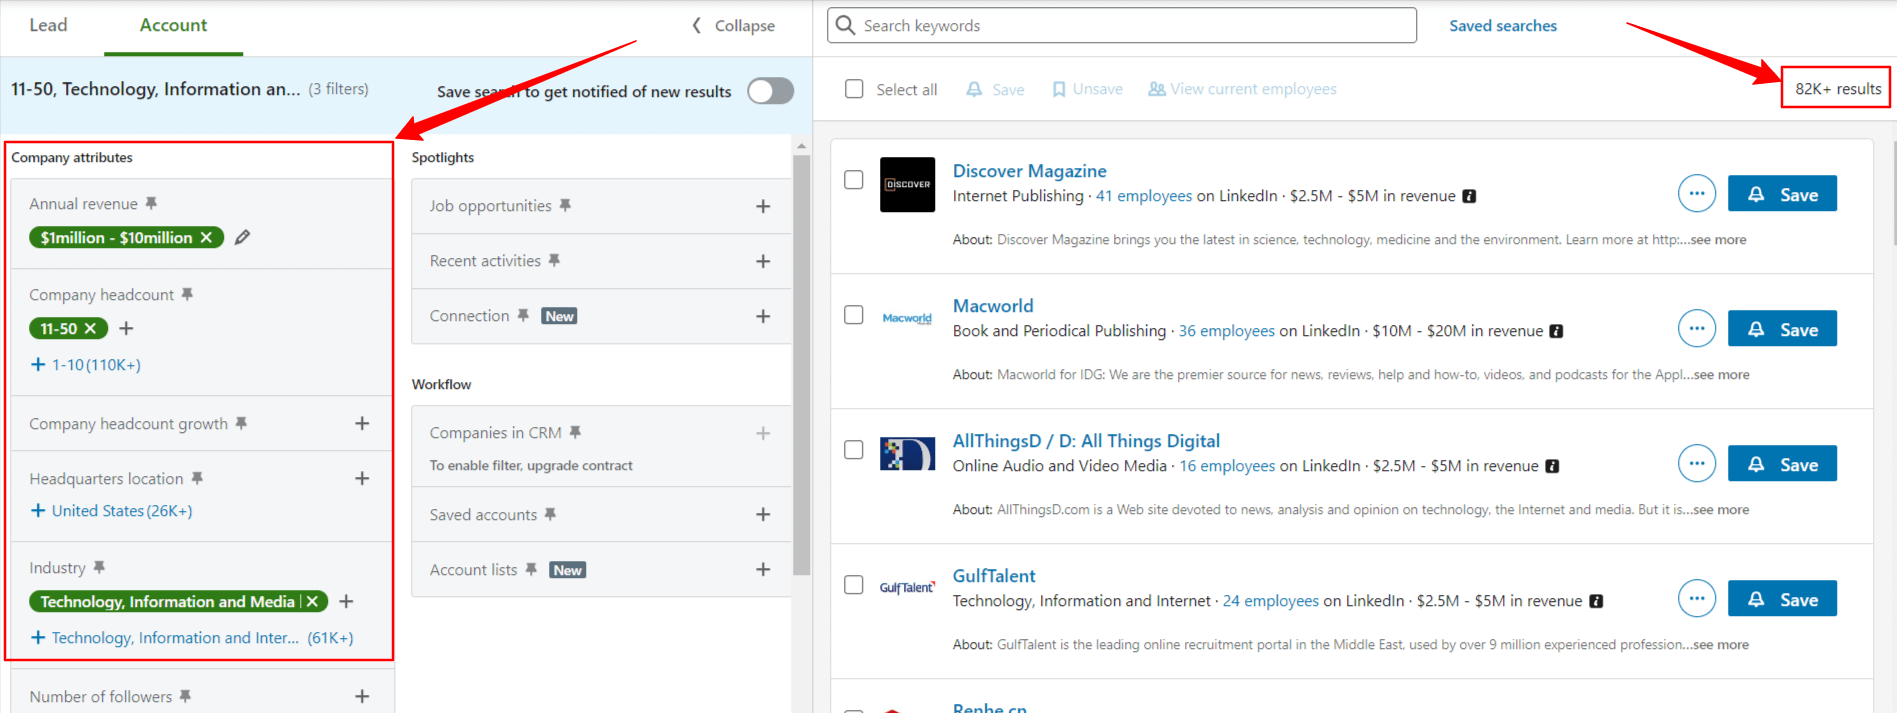This screenshot has width=1897, height=713.
Task: Open more options for Discover Magazine
Action: 1696,194
